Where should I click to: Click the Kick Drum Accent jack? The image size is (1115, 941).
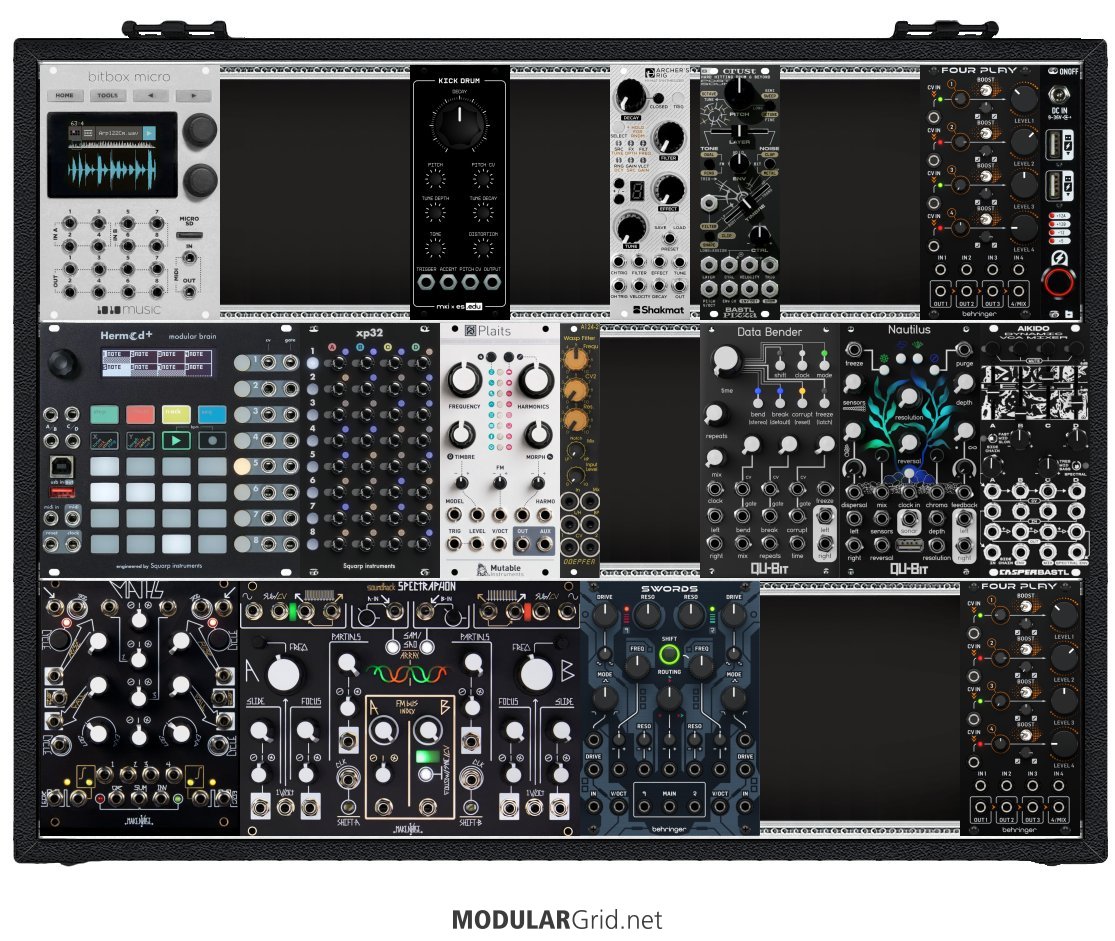coord(448,282)
